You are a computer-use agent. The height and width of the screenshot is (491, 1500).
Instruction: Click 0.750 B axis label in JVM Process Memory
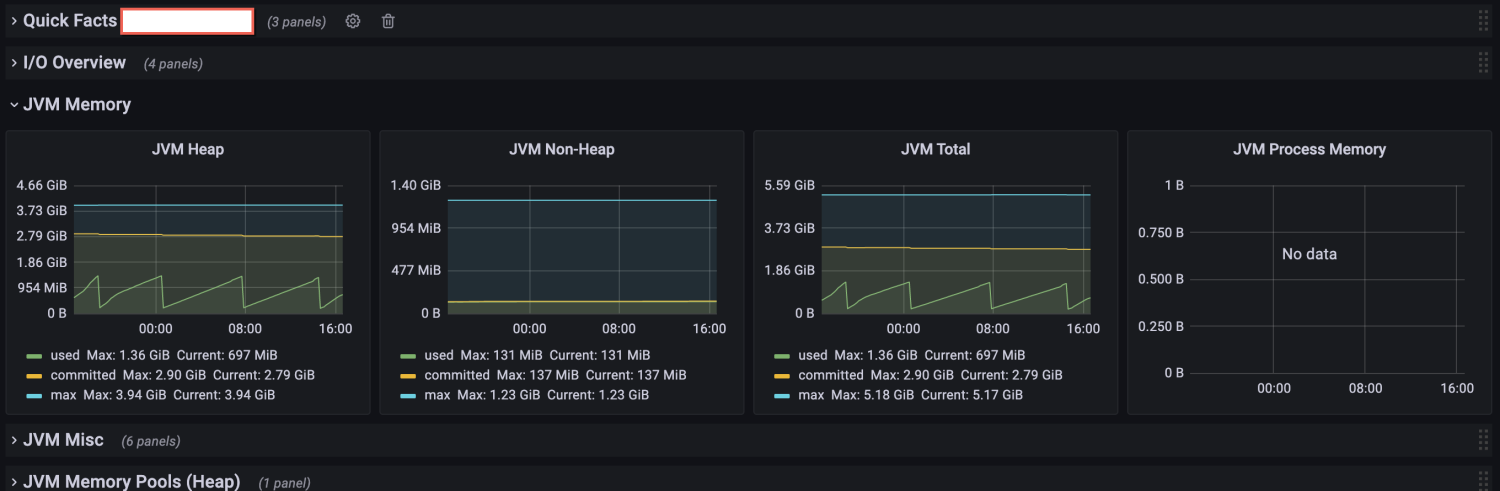[1161, 232]
